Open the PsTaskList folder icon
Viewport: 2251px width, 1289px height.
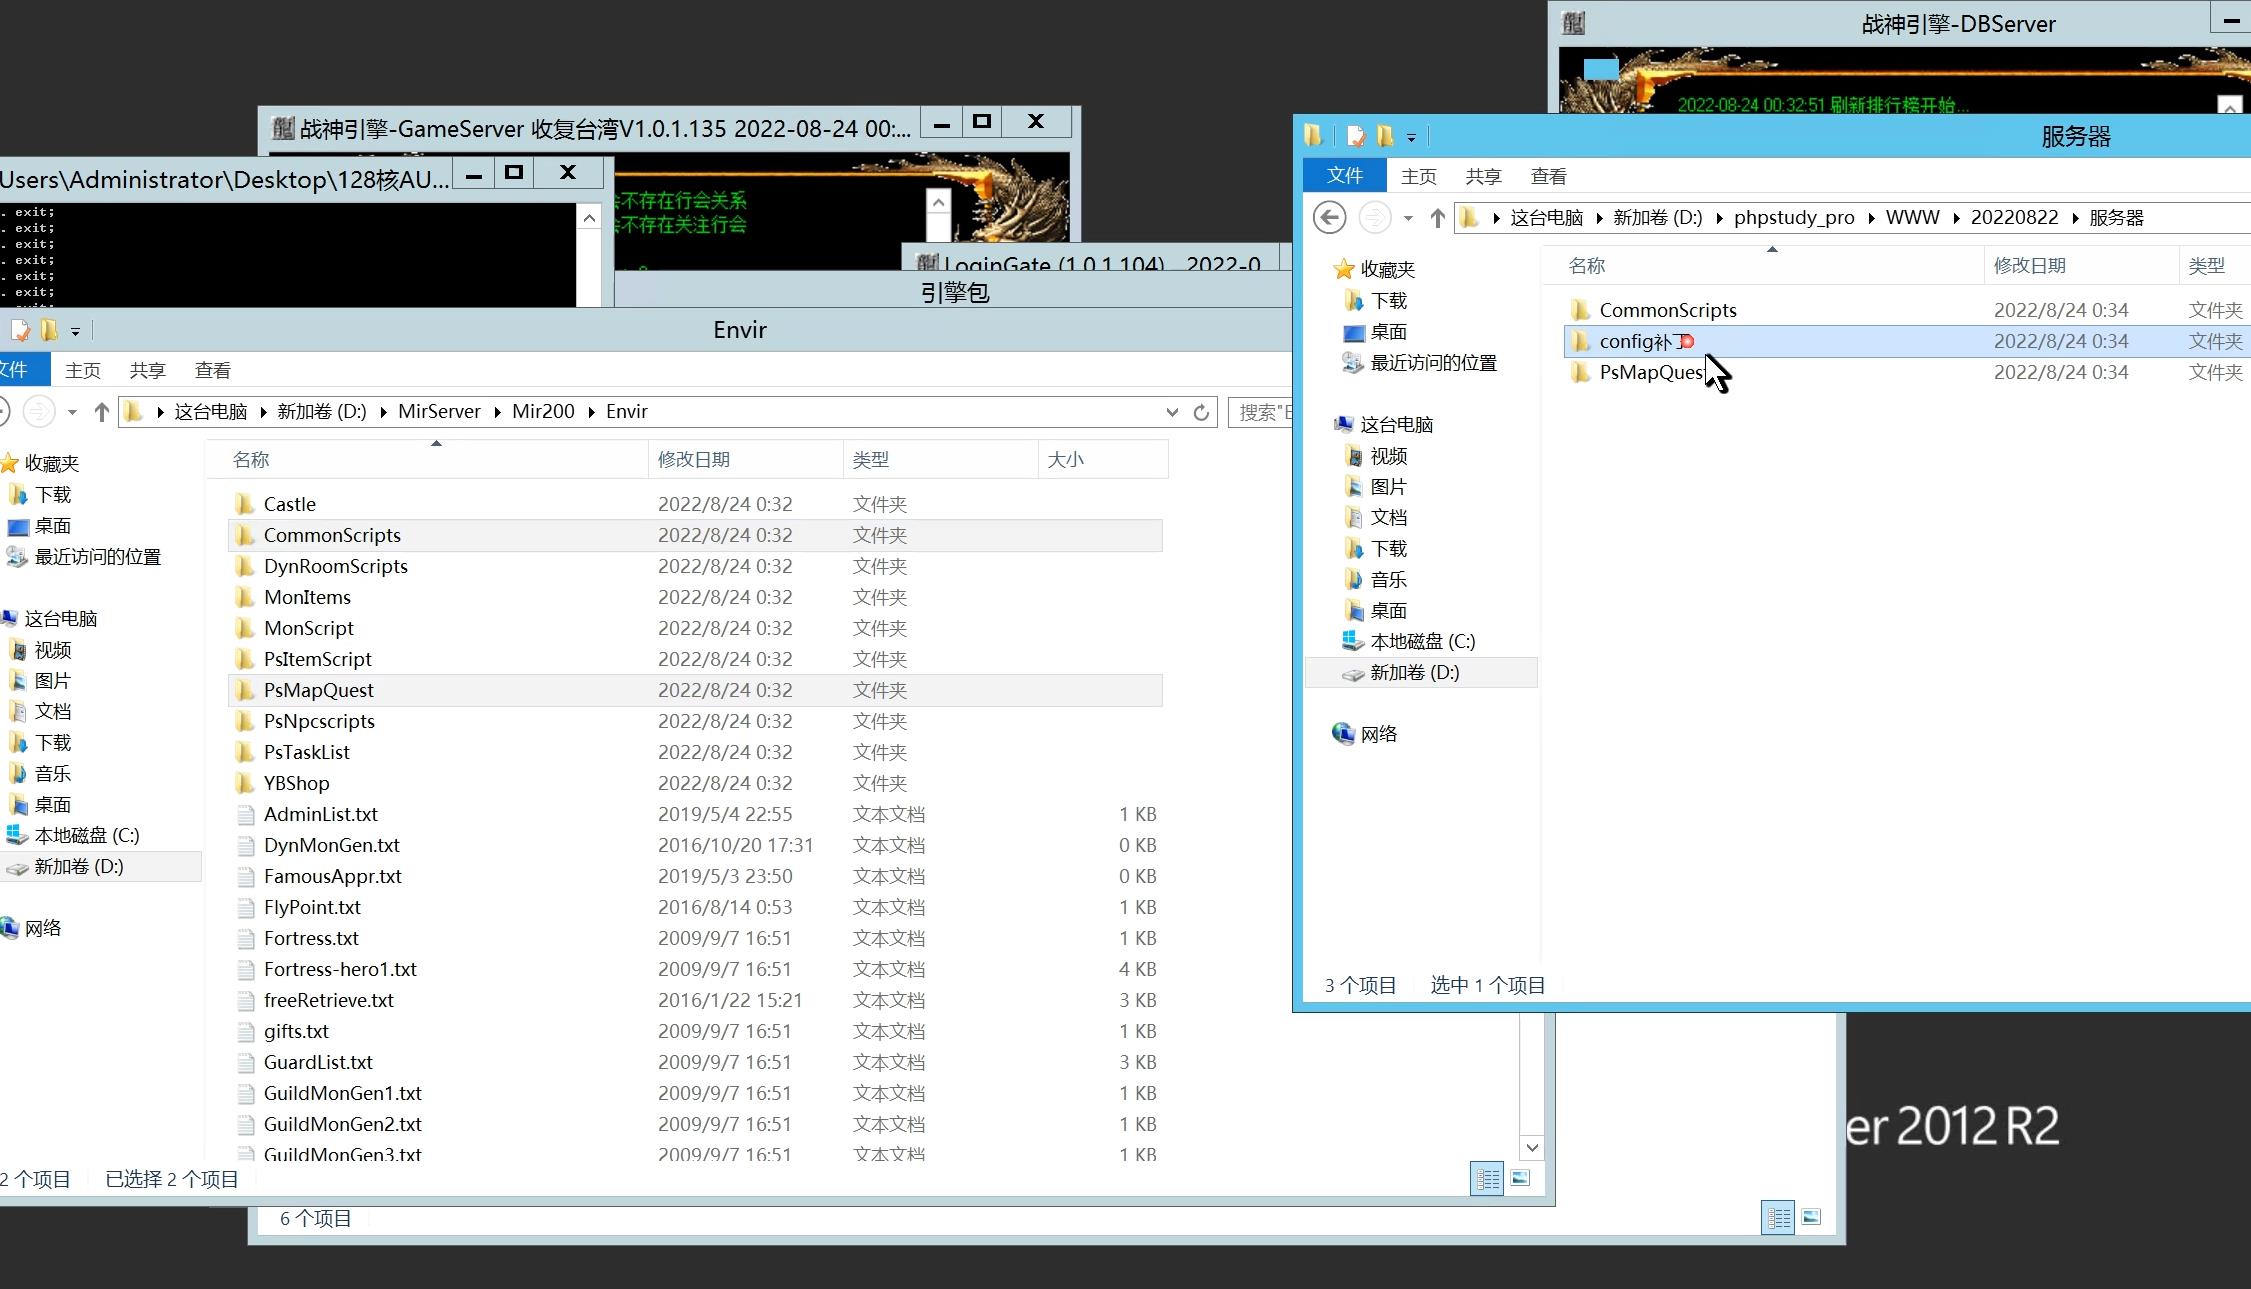(245, 752)
